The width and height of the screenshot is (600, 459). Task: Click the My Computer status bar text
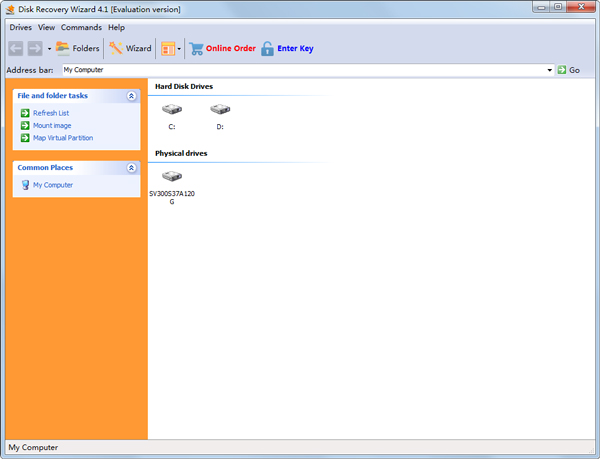point(33,448)
